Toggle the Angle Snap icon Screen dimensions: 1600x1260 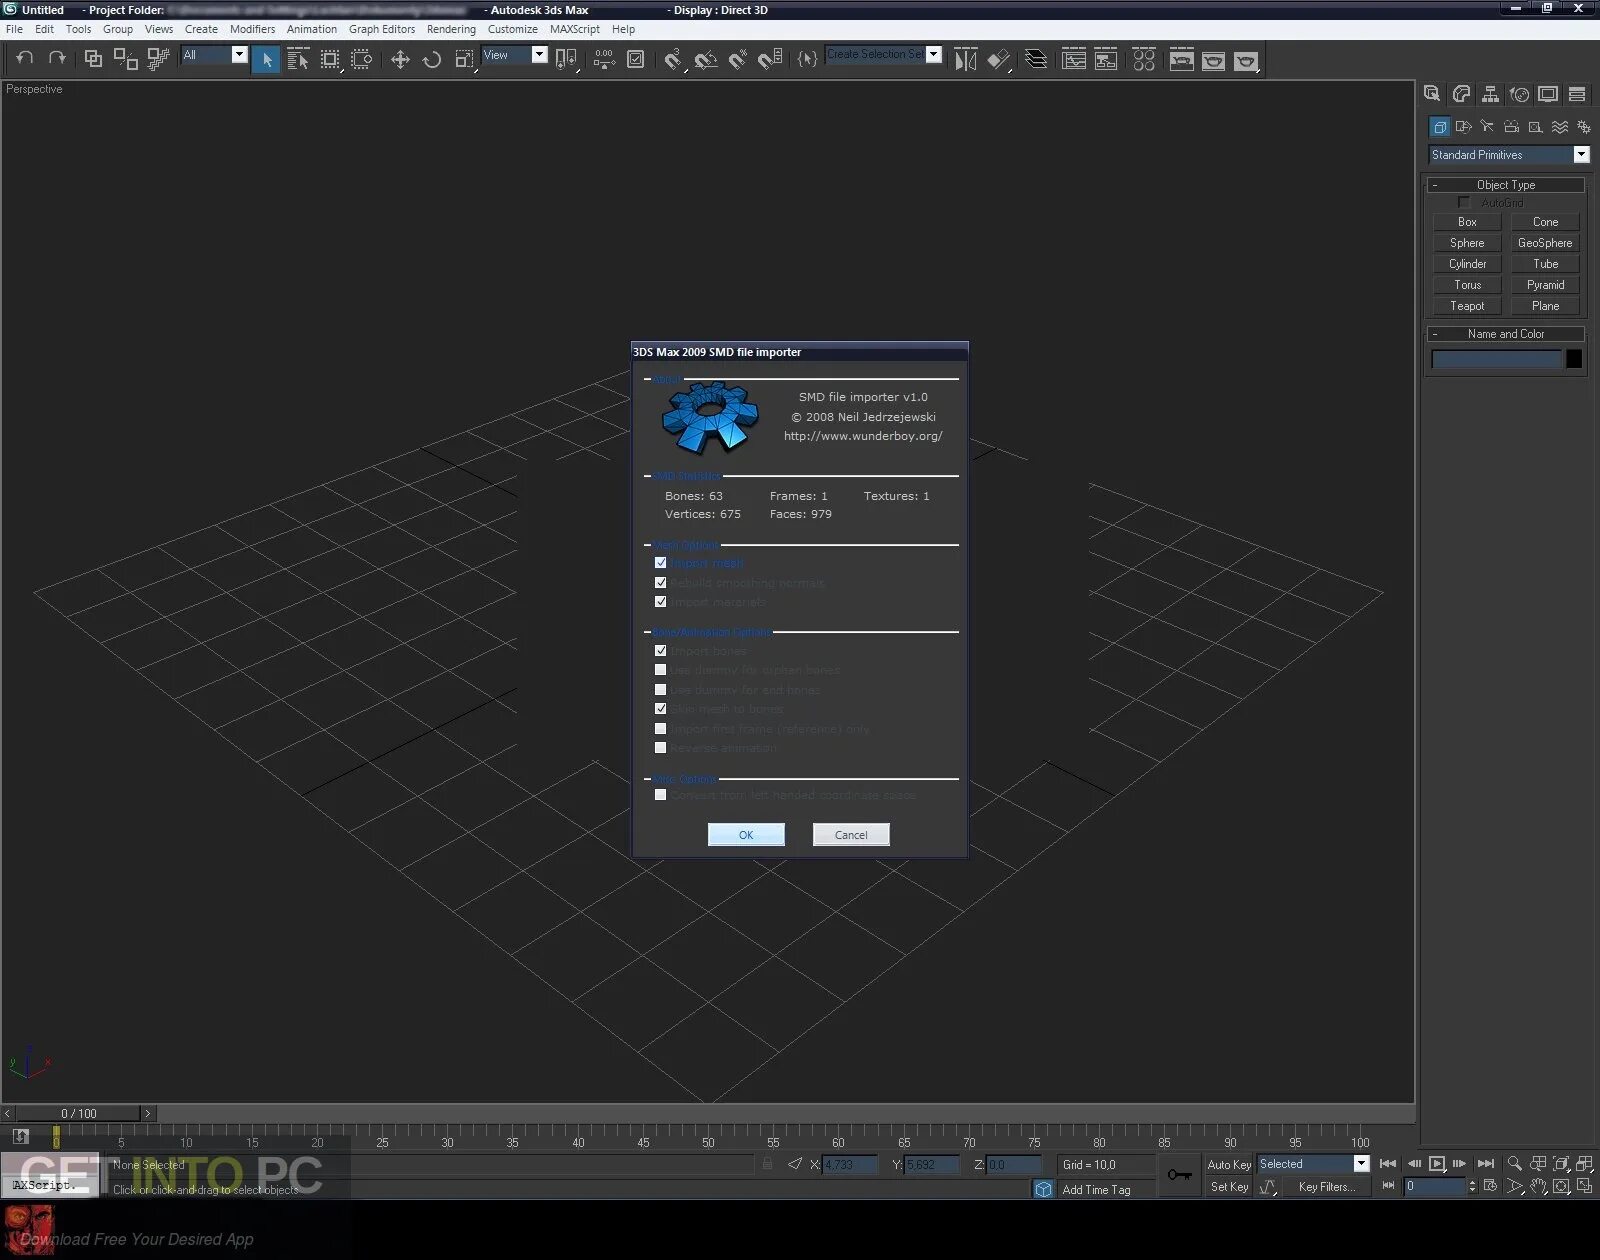pyautogui.click(x=706, y=60)
